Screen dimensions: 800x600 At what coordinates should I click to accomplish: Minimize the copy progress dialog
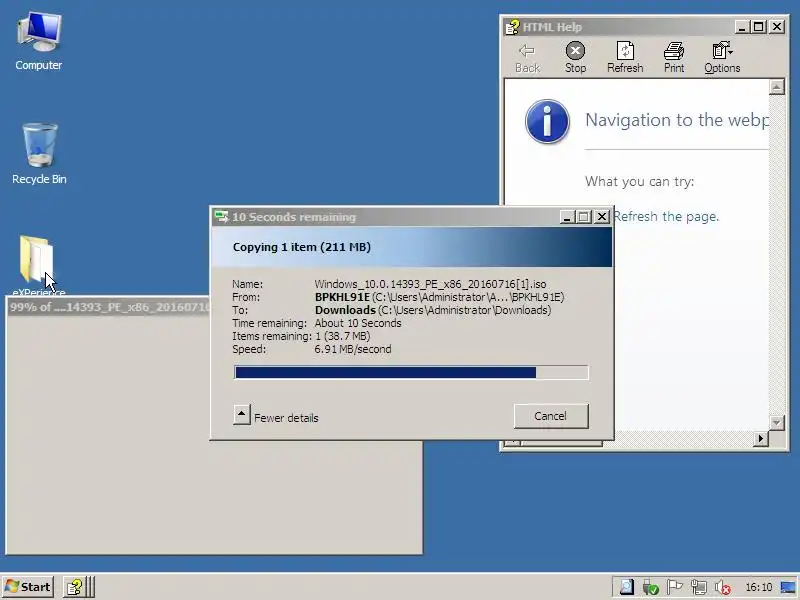[x=567, y=217]
